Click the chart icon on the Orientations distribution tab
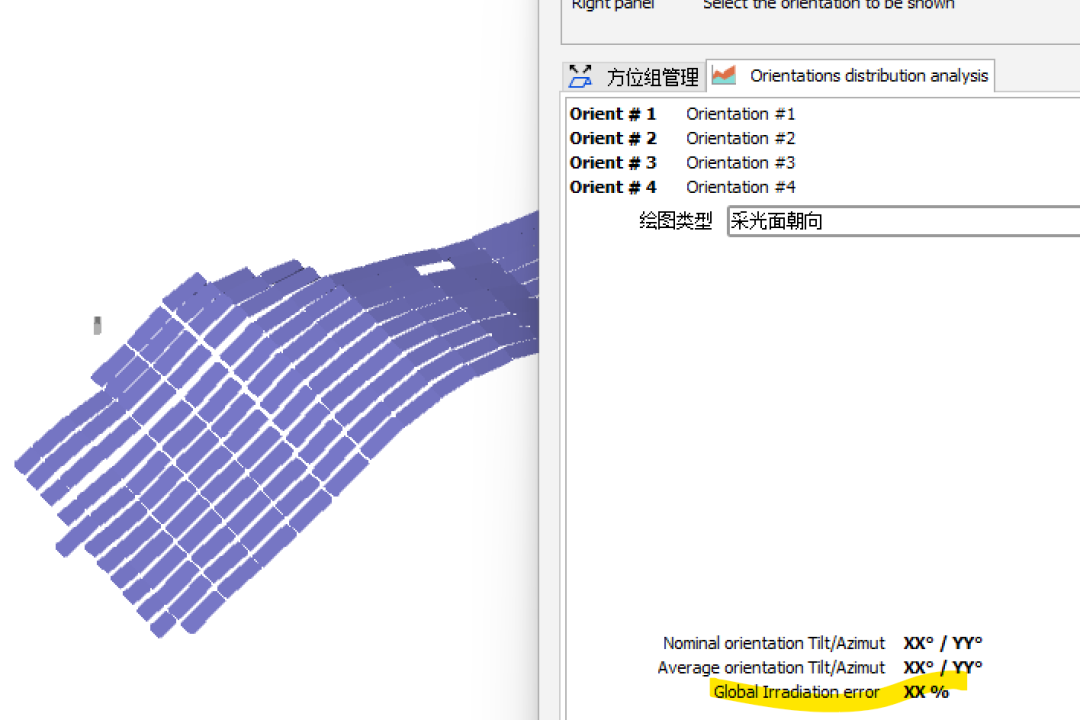 tap(723, 76)
